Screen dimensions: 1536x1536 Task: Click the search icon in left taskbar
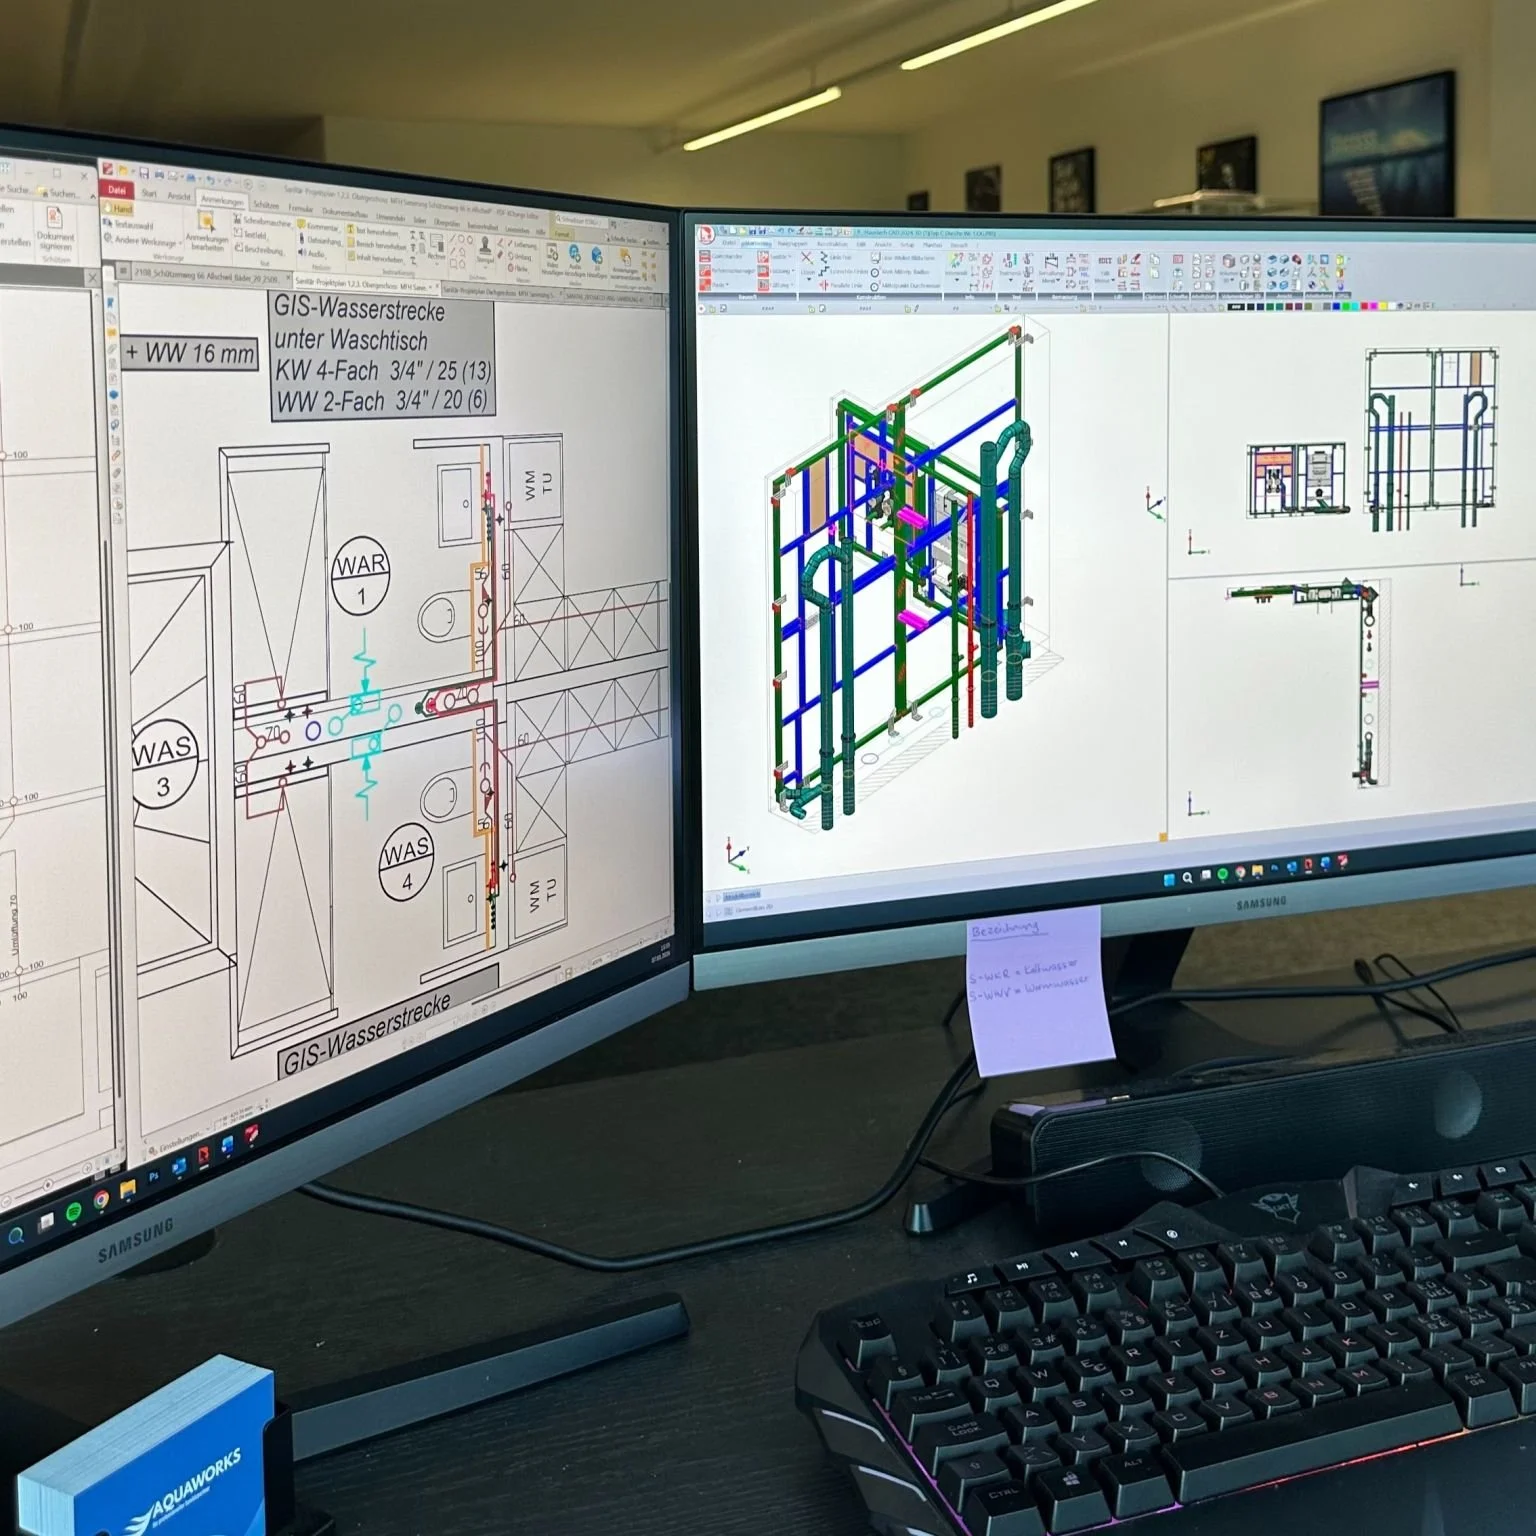click(x=17, y=1236)
